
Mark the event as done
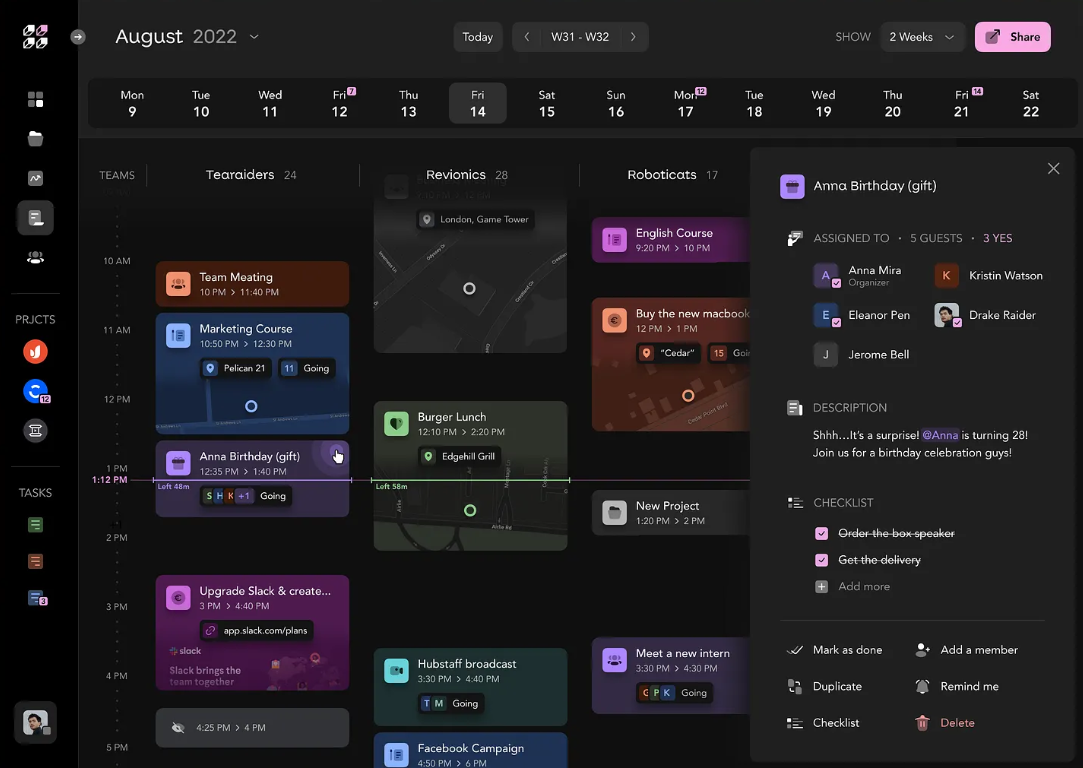[x=835, y=650]
